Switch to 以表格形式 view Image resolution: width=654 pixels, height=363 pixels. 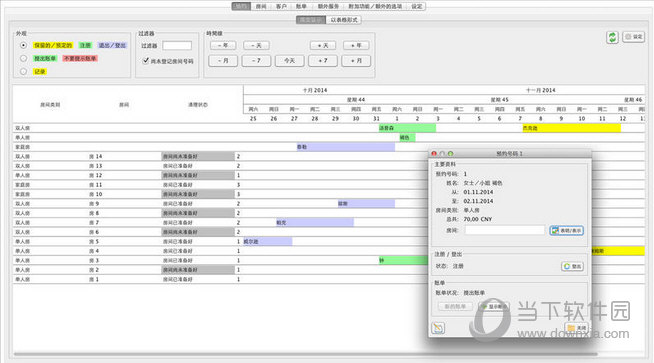[344, 20]
